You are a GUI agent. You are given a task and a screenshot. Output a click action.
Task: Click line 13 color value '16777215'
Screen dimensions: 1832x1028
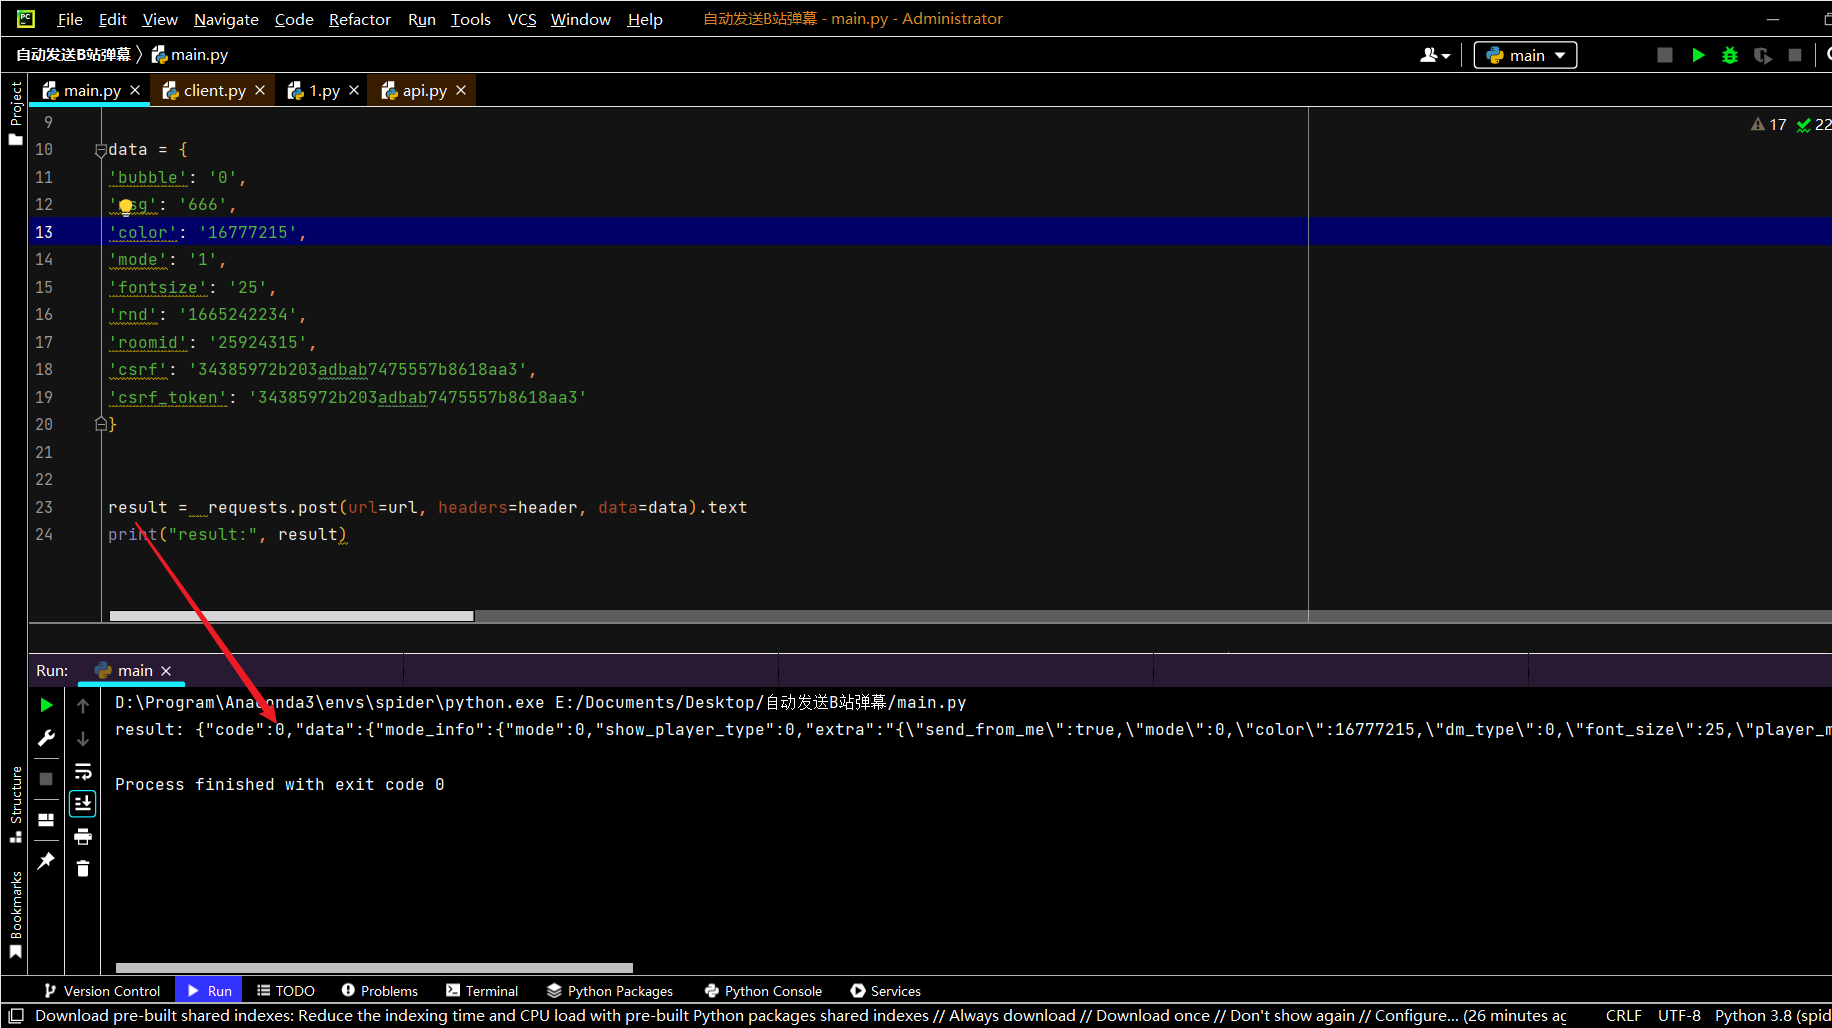(x=247, y=232)
